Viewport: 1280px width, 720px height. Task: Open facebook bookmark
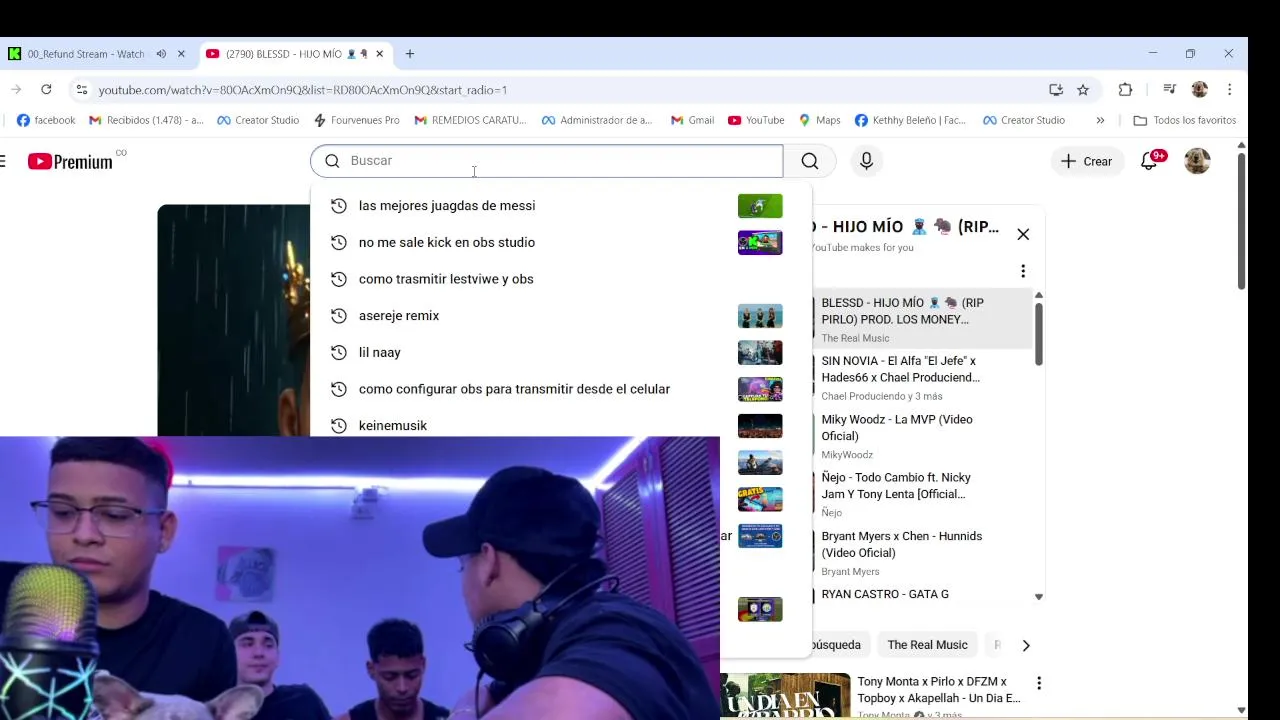tap(46, 120)
